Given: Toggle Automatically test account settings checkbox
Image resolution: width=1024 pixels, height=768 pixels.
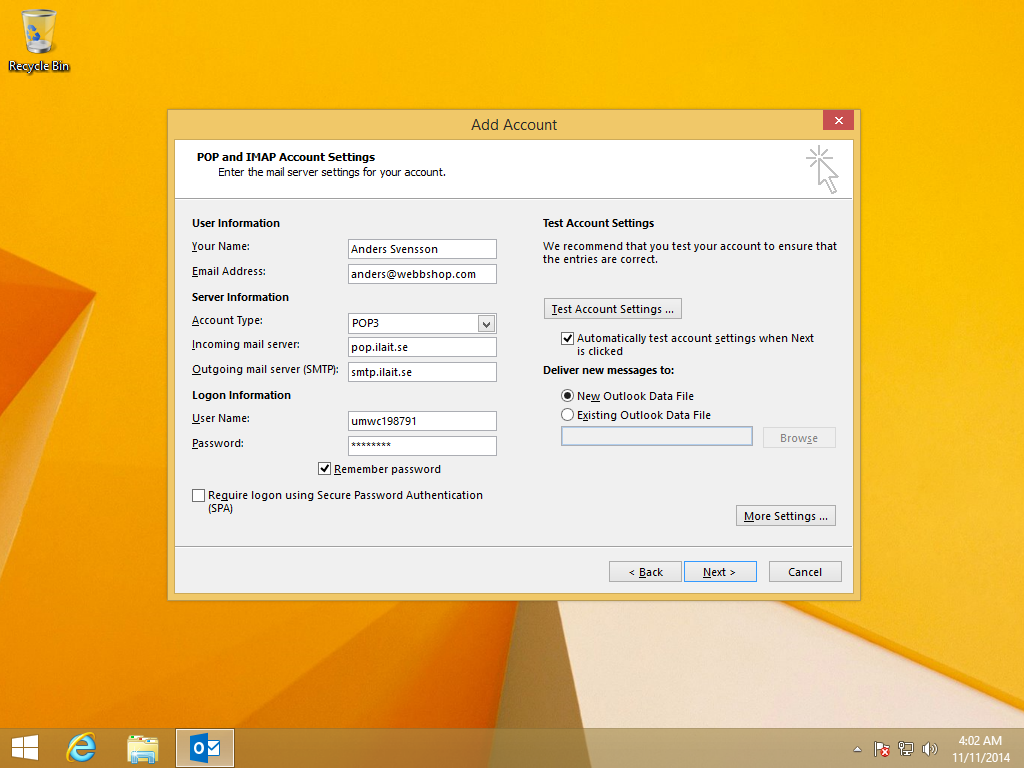Looking at the screenshot, I should (x=568, y=339).
